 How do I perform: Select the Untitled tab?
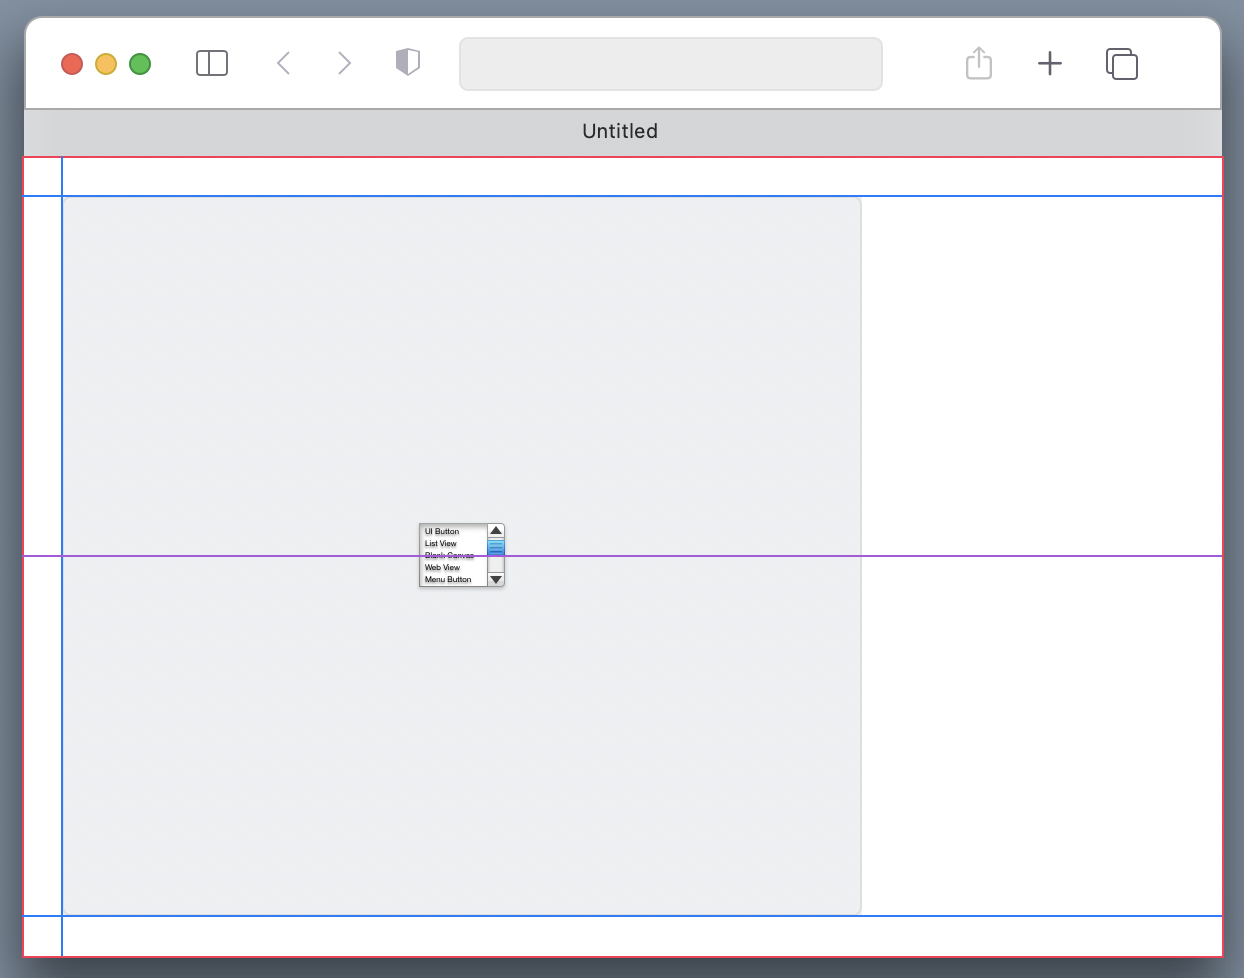coord(620,131)
